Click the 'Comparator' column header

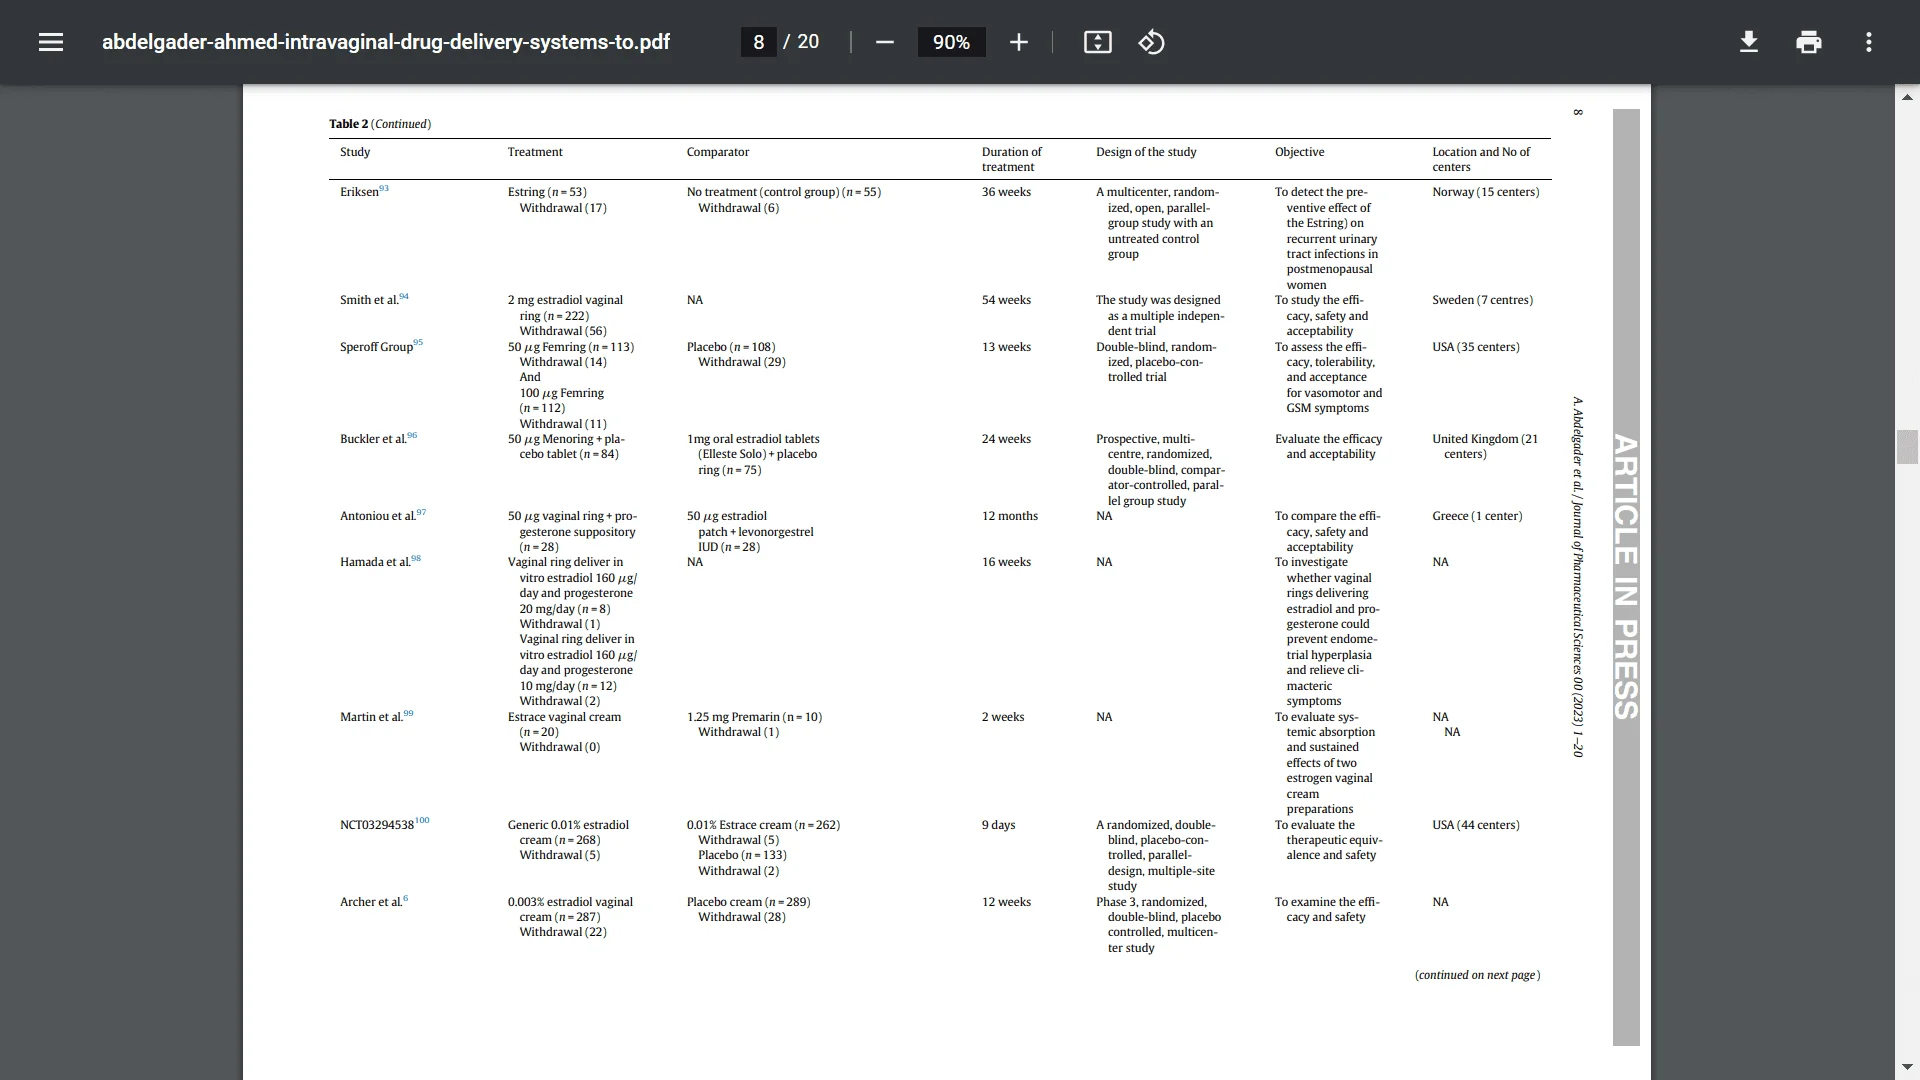(718, 152)
